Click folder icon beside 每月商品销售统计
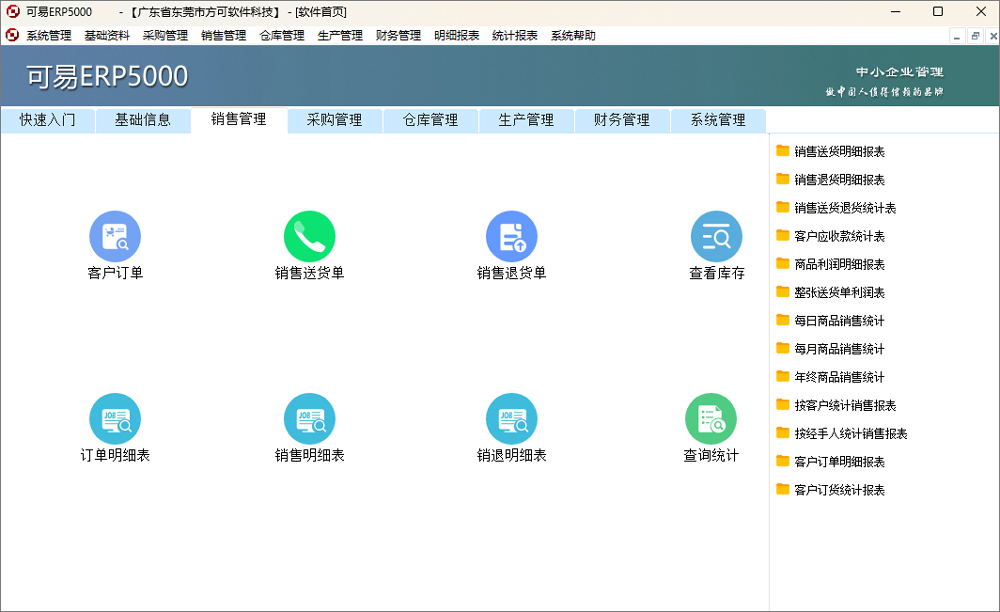1000x612 pixels. [x=783, y=347]
